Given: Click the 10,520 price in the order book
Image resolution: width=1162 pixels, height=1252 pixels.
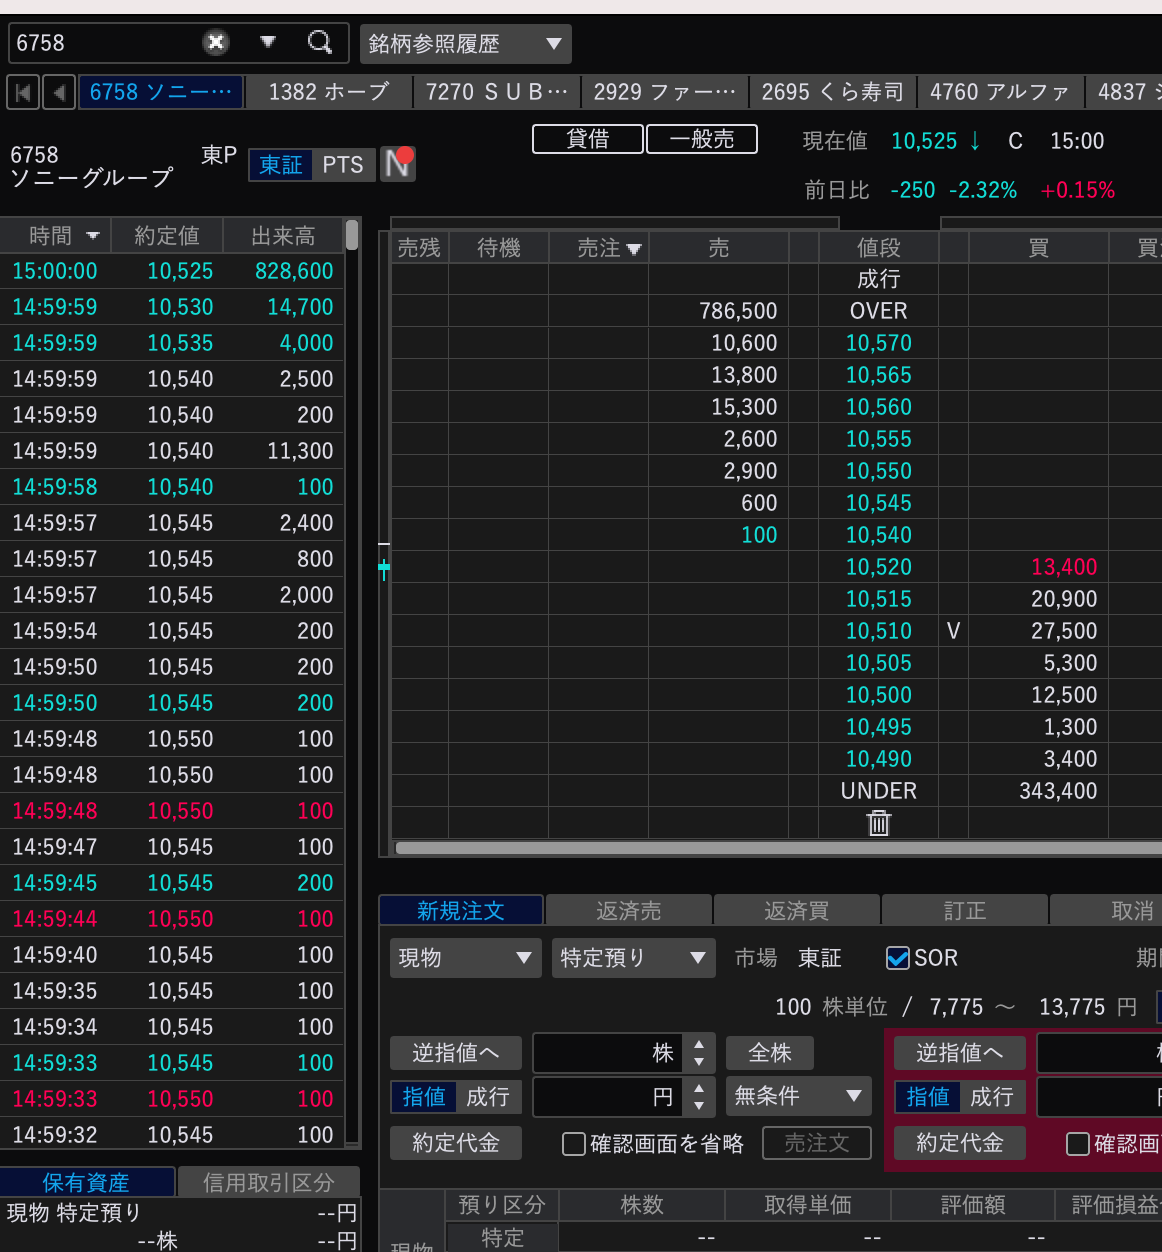Looking at the screenshot, I should coord(879,567).
